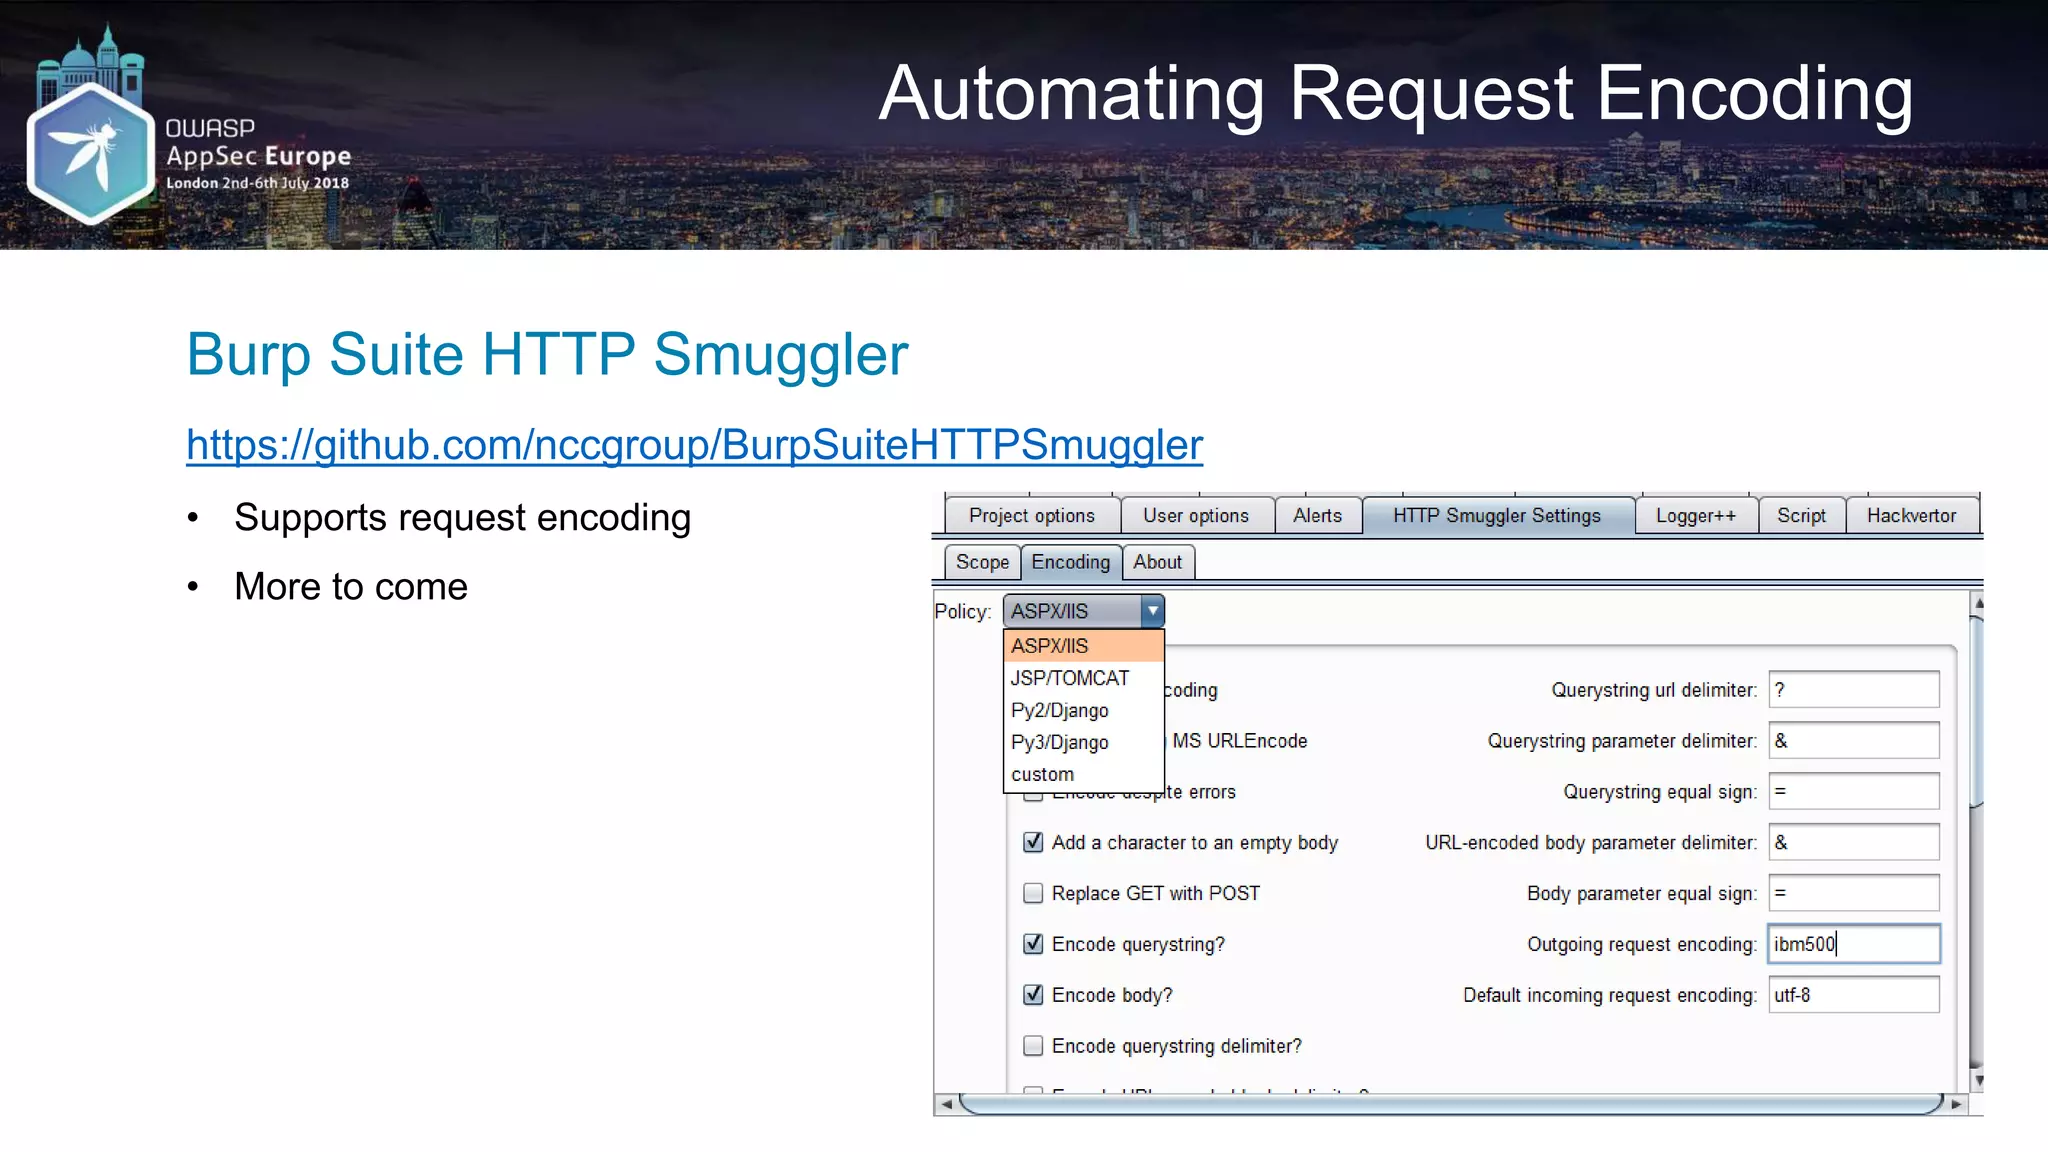2048x1152 pixels.
Task: Open the Scope sub-tab
Action: pos(981,562)
